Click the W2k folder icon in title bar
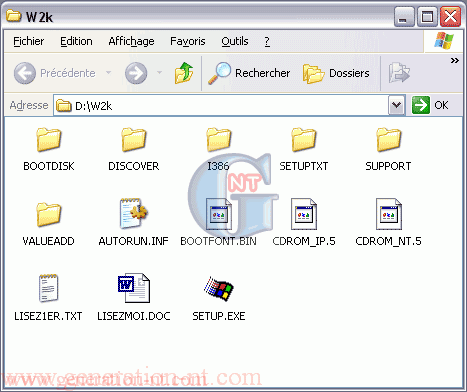This screenshot has width=467, height=392. click(x=14, y=15)
